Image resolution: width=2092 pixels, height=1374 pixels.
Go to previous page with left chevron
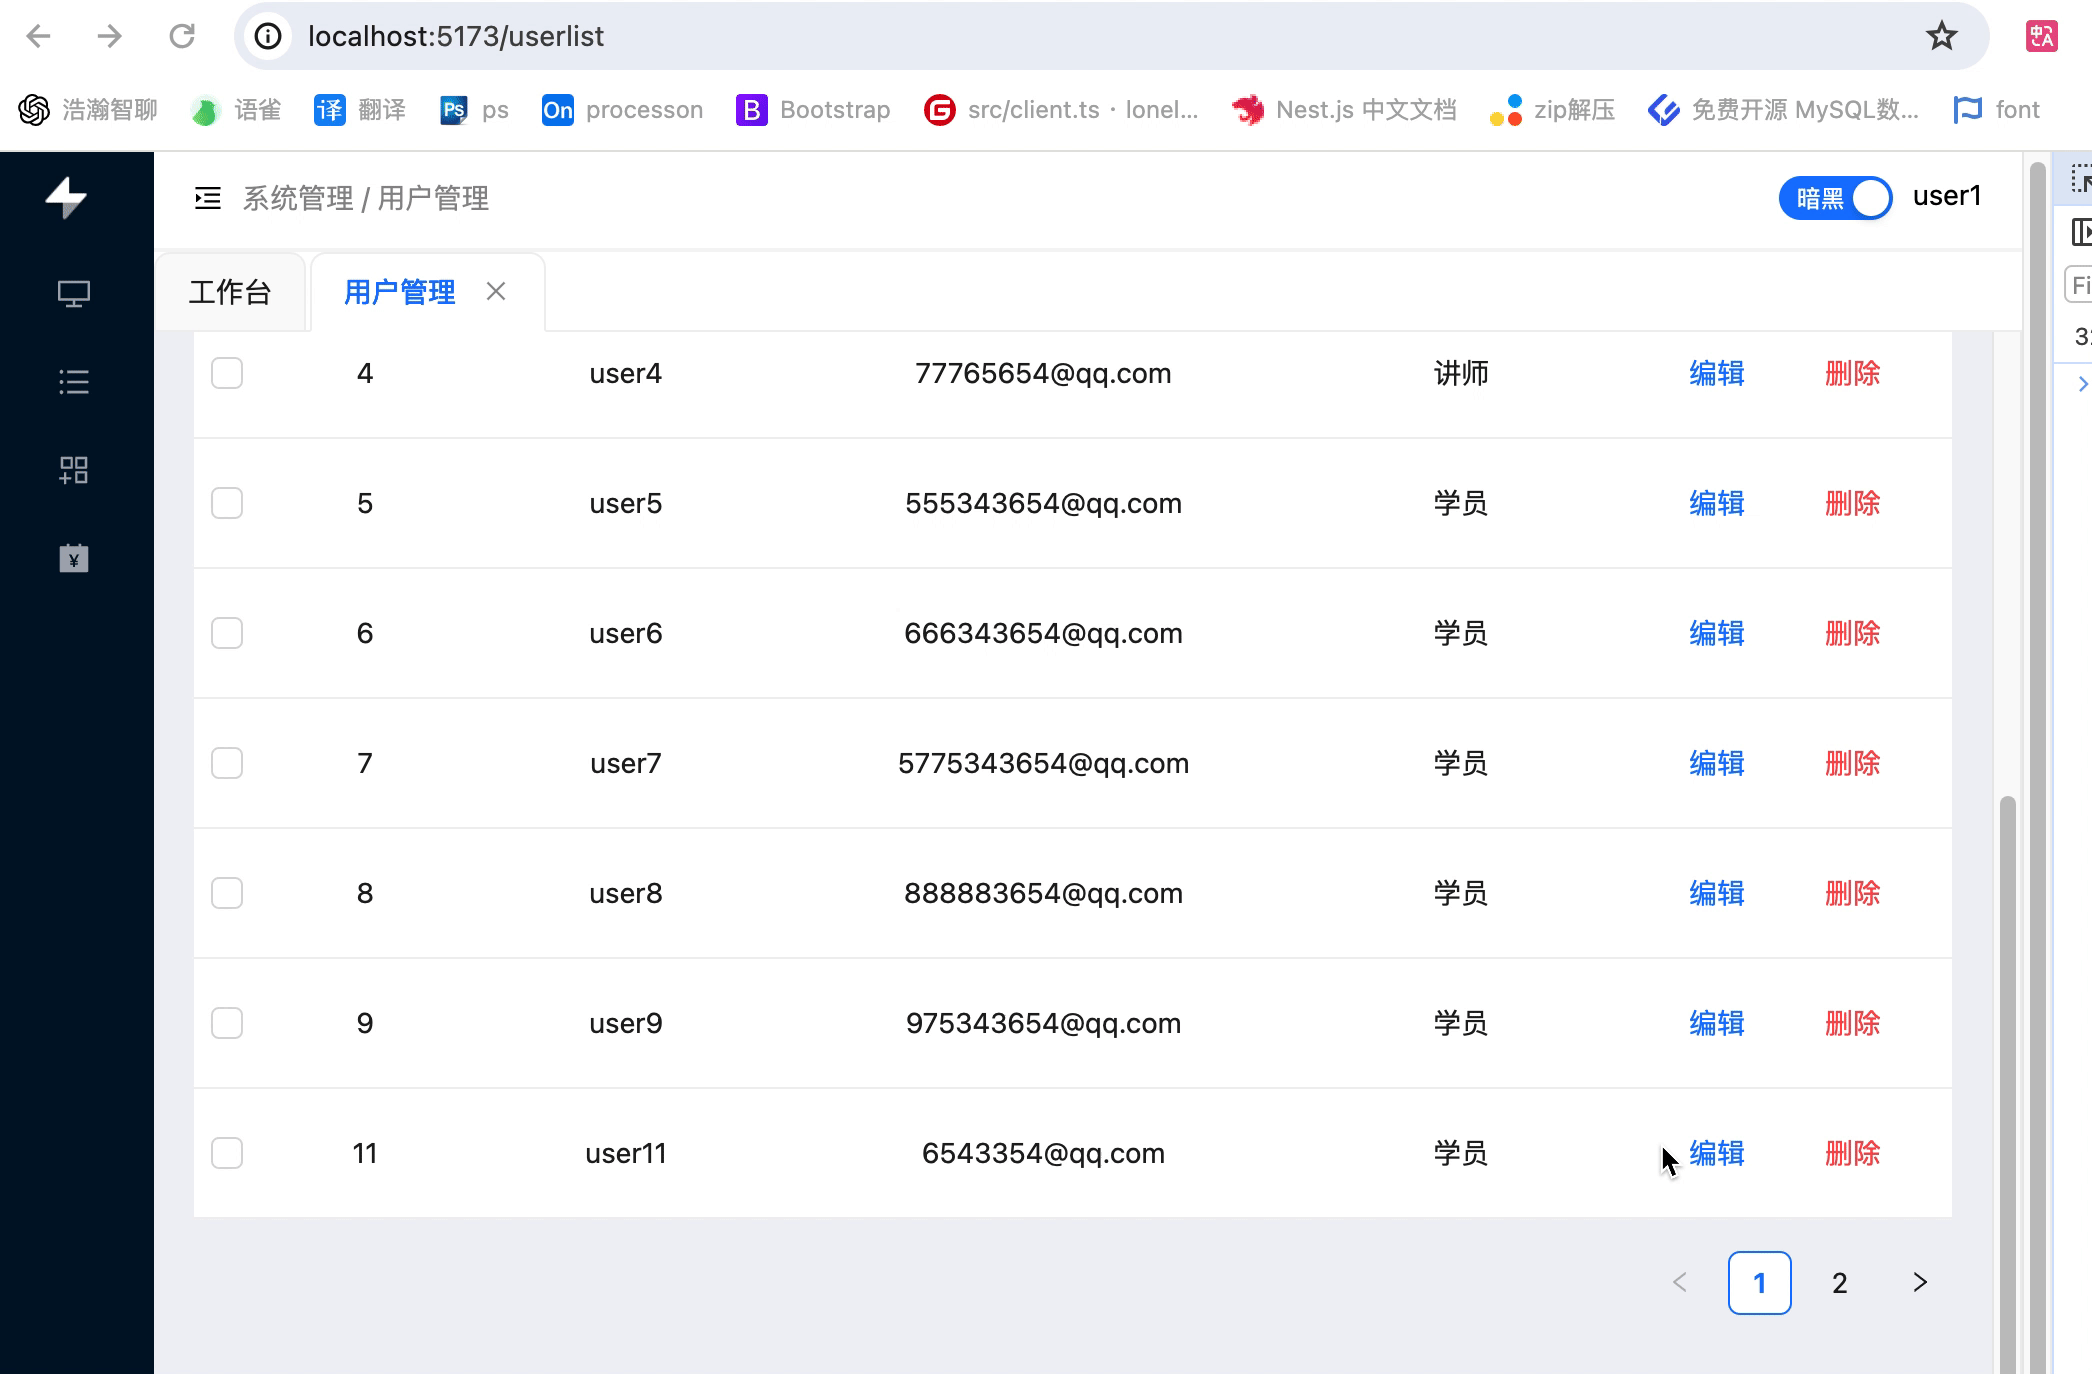pos(1680,1282)
